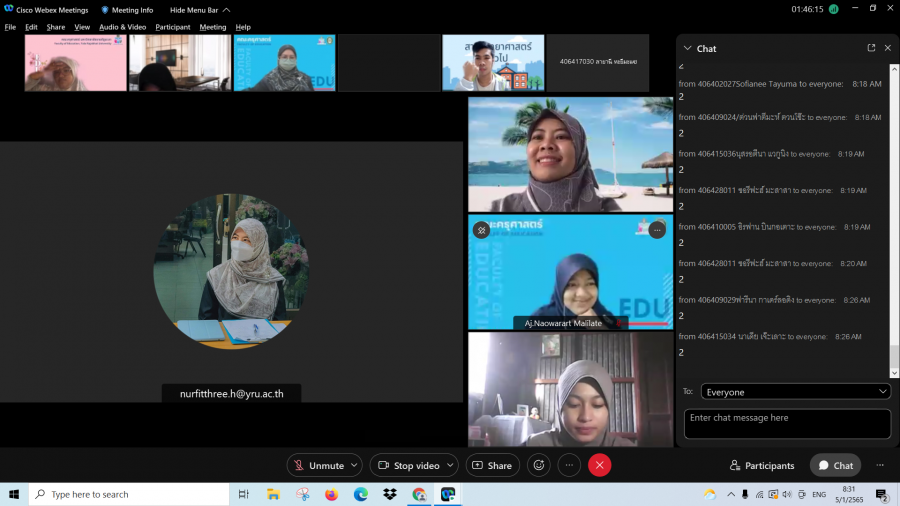Viewport: 900px width, 506px height.
Task: Click the red leave meeting icon
Action: [x=599, y=465]
